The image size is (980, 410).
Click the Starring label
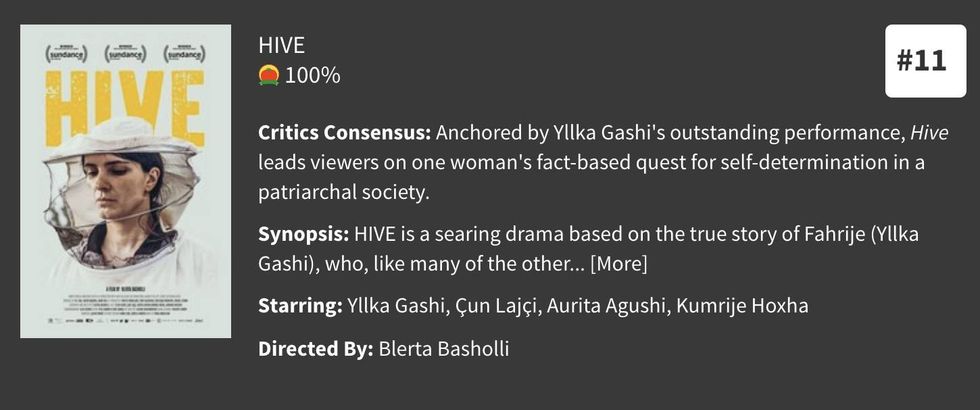(x=300, y=305)
